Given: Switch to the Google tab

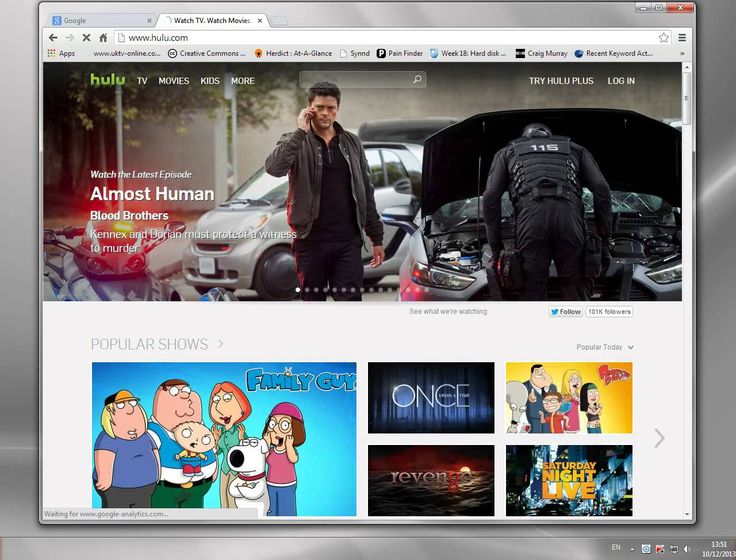Looking at the screenshot, I should pyautogui.click(x=101, y=21).
